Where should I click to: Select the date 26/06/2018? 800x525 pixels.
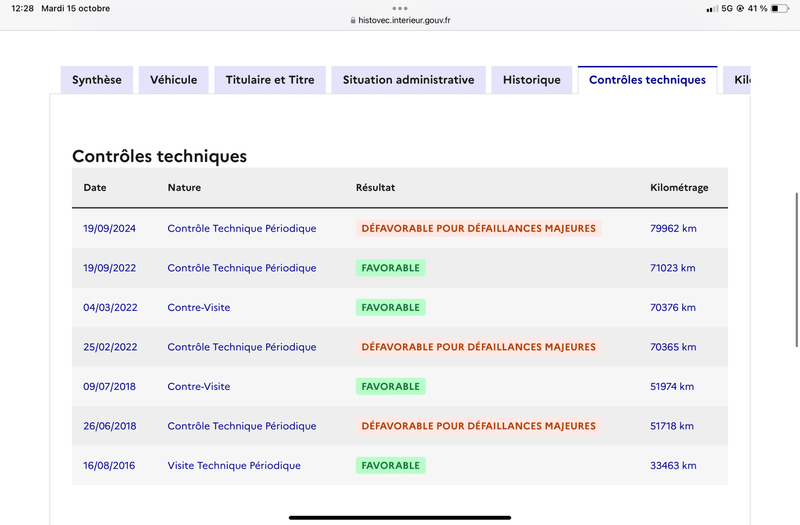(x=110, y=426)
